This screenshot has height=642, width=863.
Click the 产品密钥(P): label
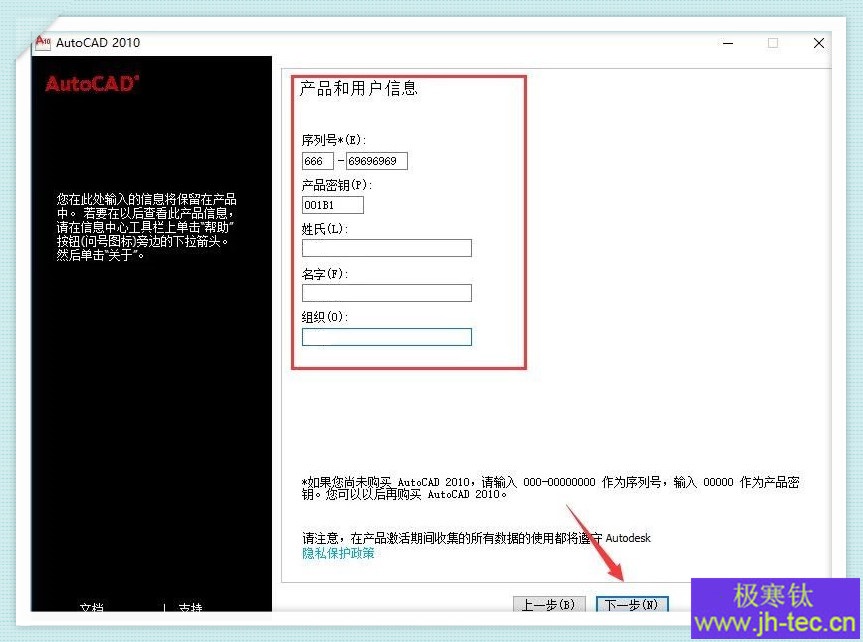pyautogui.click(x=337, y=185)
